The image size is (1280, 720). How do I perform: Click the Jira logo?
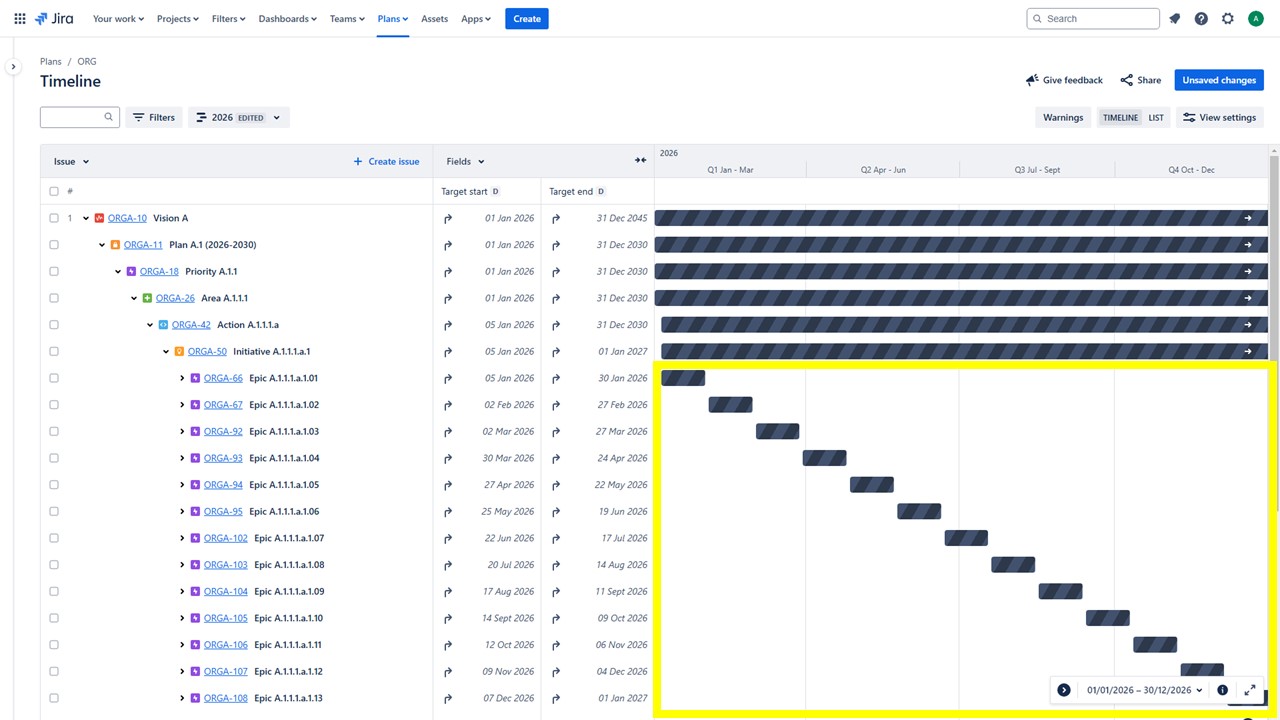tap(54, 19)
